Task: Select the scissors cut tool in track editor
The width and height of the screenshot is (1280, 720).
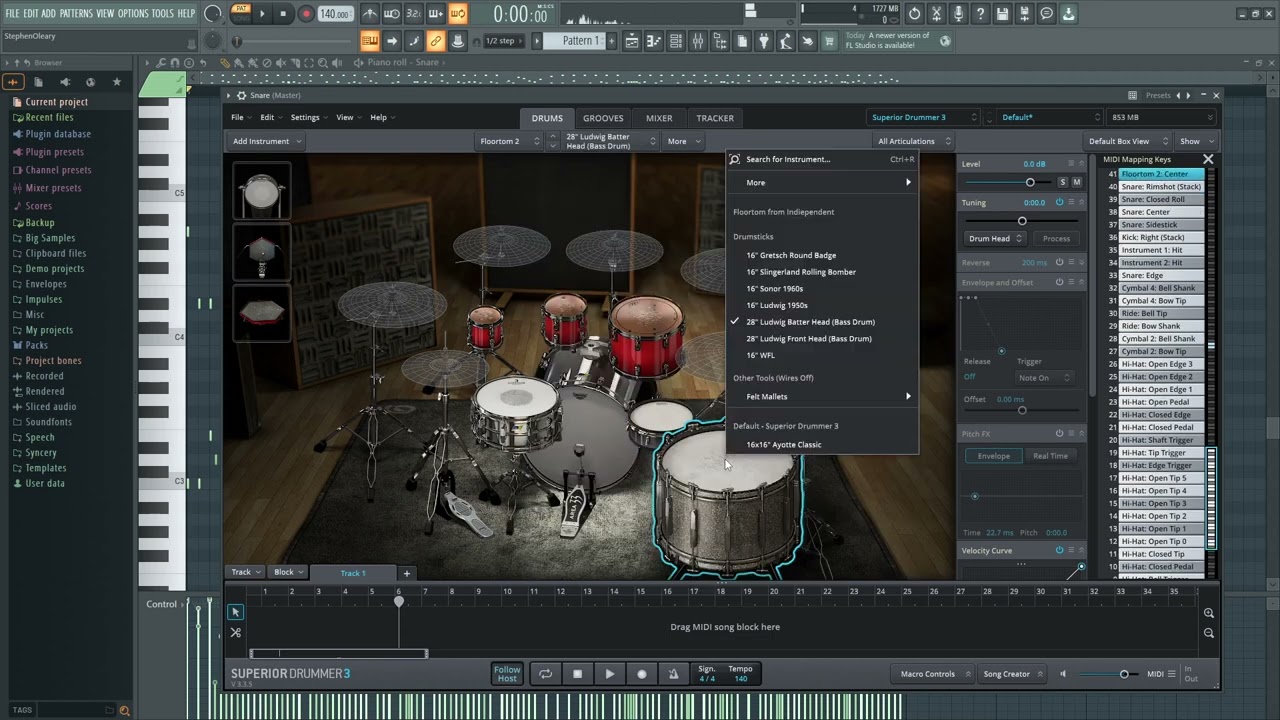Action: (x=236, y=633)
